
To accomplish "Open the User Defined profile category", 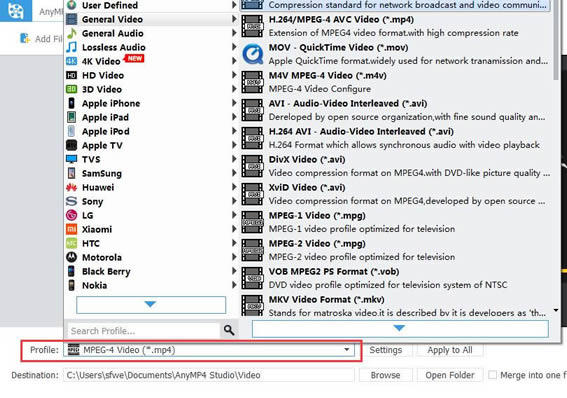I will tap(151, 5).
